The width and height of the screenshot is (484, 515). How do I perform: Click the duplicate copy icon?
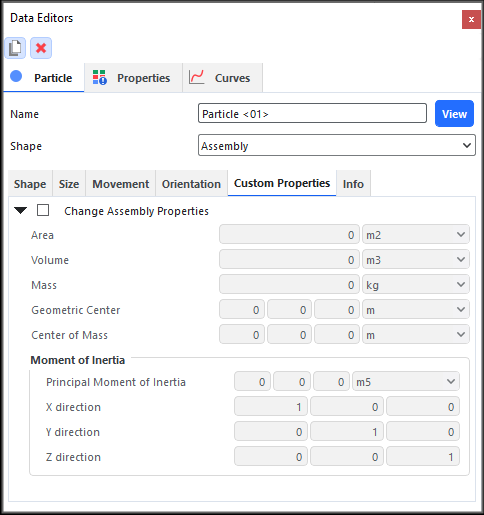pos(15,48)
